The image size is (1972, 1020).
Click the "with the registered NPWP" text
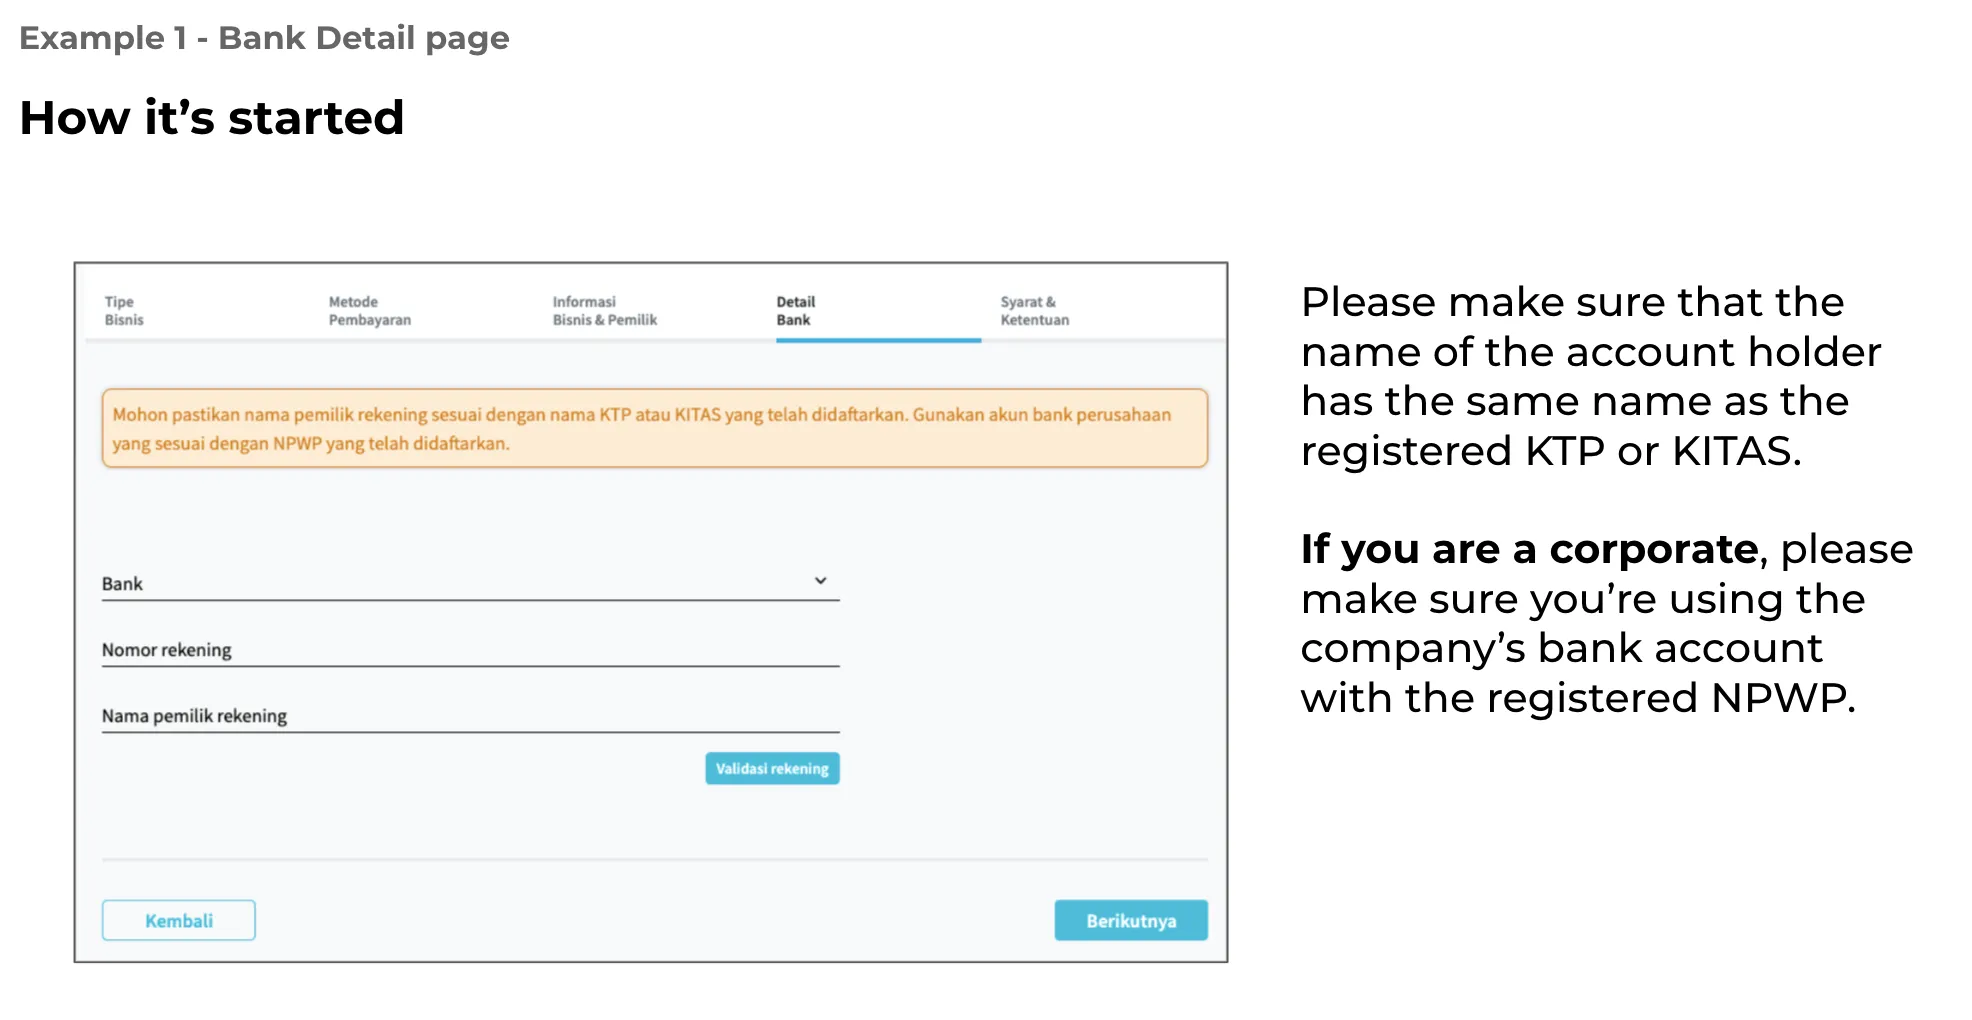[1577, 698]
